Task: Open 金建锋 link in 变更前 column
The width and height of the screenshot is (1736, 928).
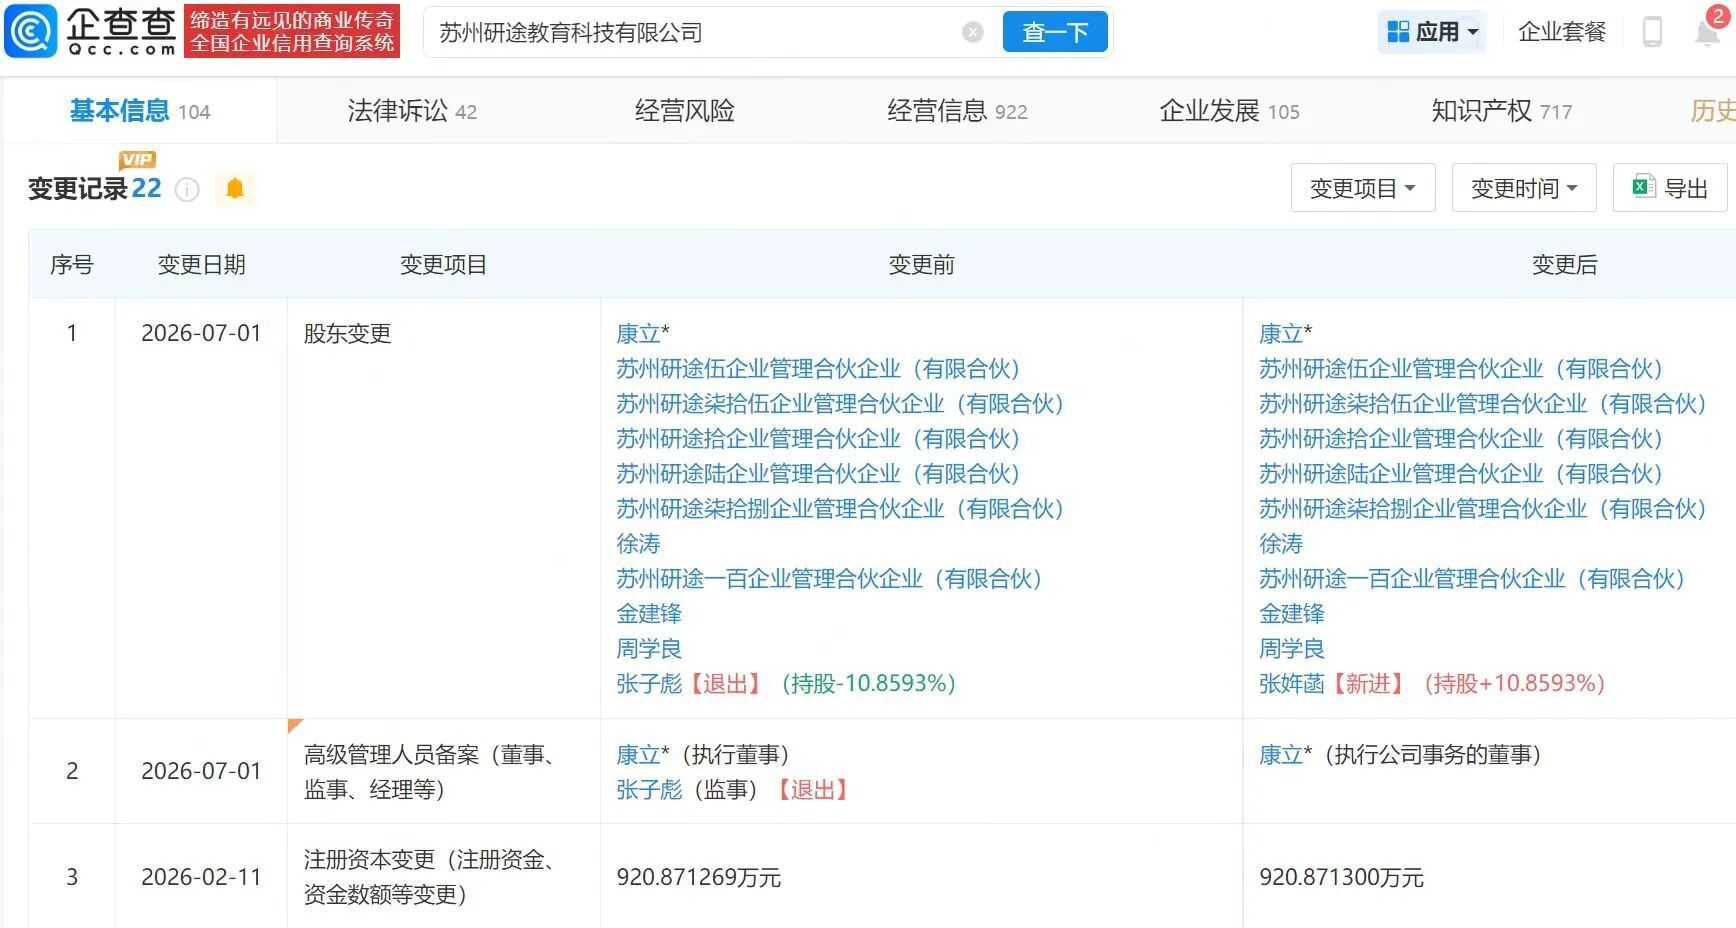Action: point(649,614)
